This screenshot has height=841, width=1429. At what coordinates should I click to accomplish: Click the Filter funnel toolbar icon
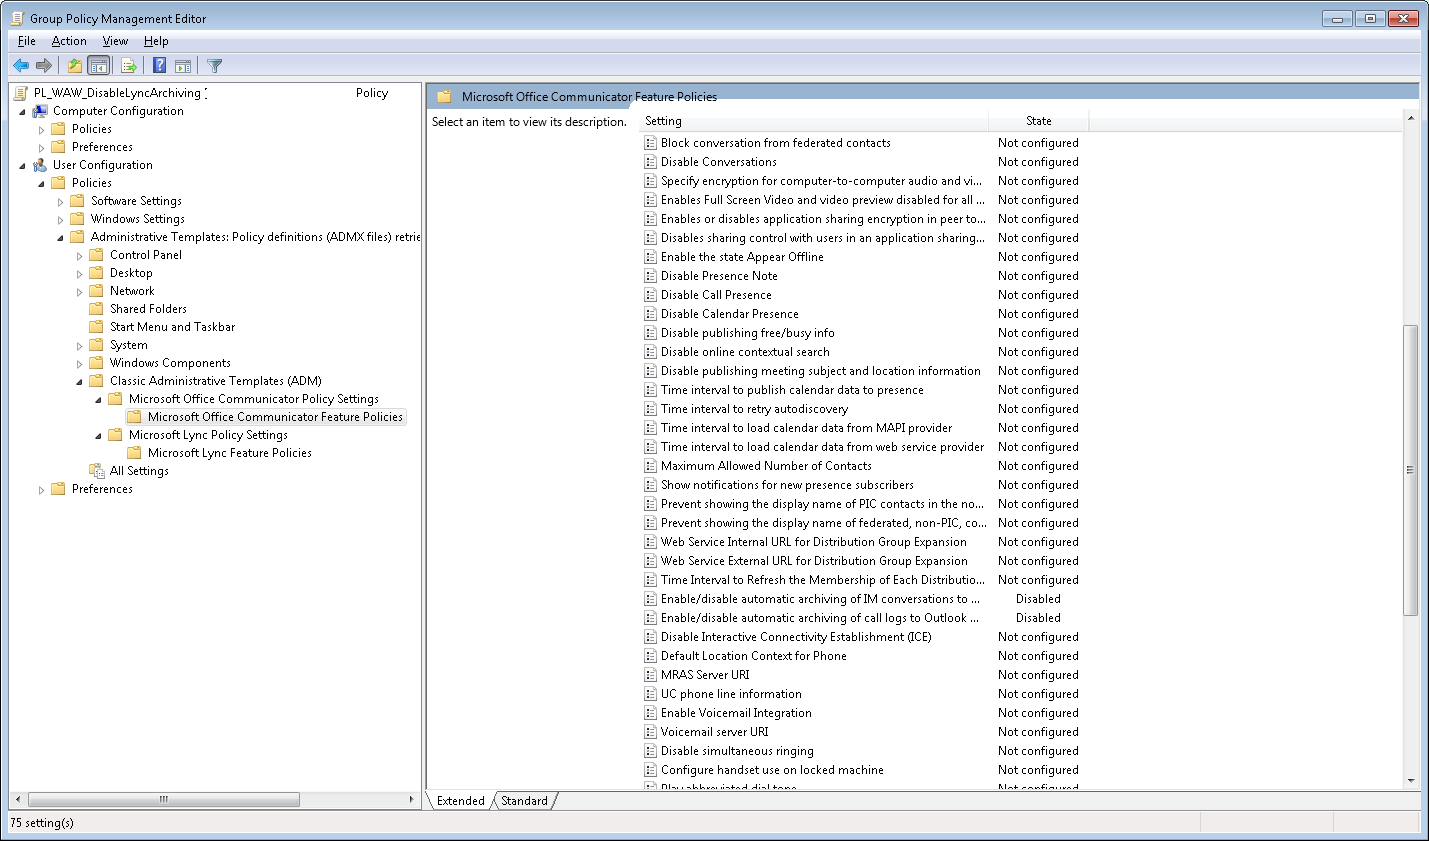point(214,66)
